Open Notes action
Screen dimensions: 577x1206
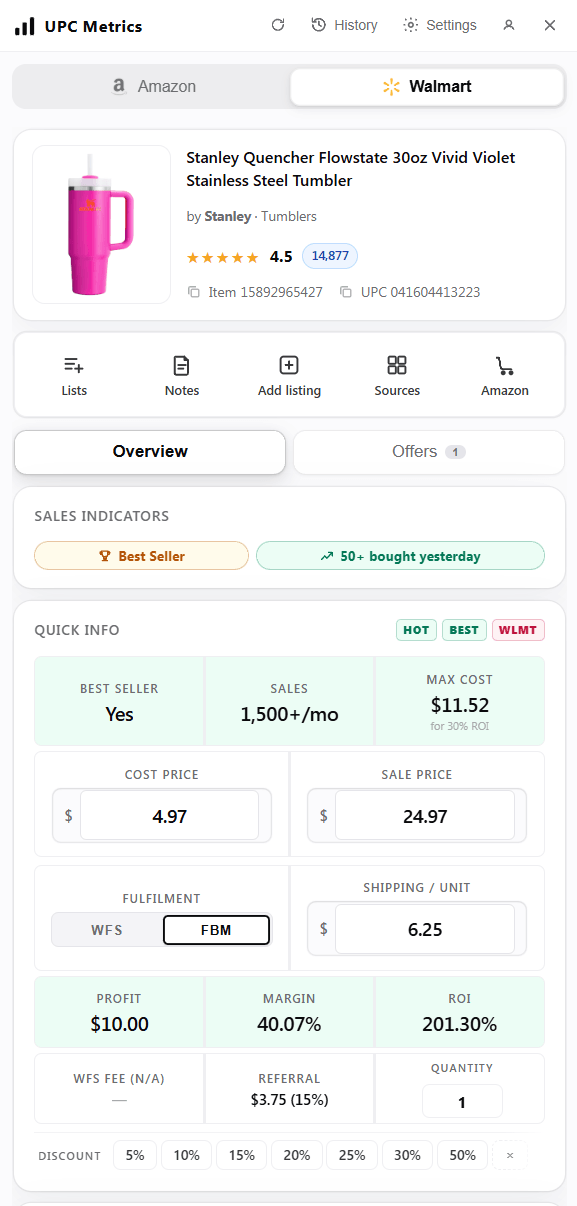[182, 375]
